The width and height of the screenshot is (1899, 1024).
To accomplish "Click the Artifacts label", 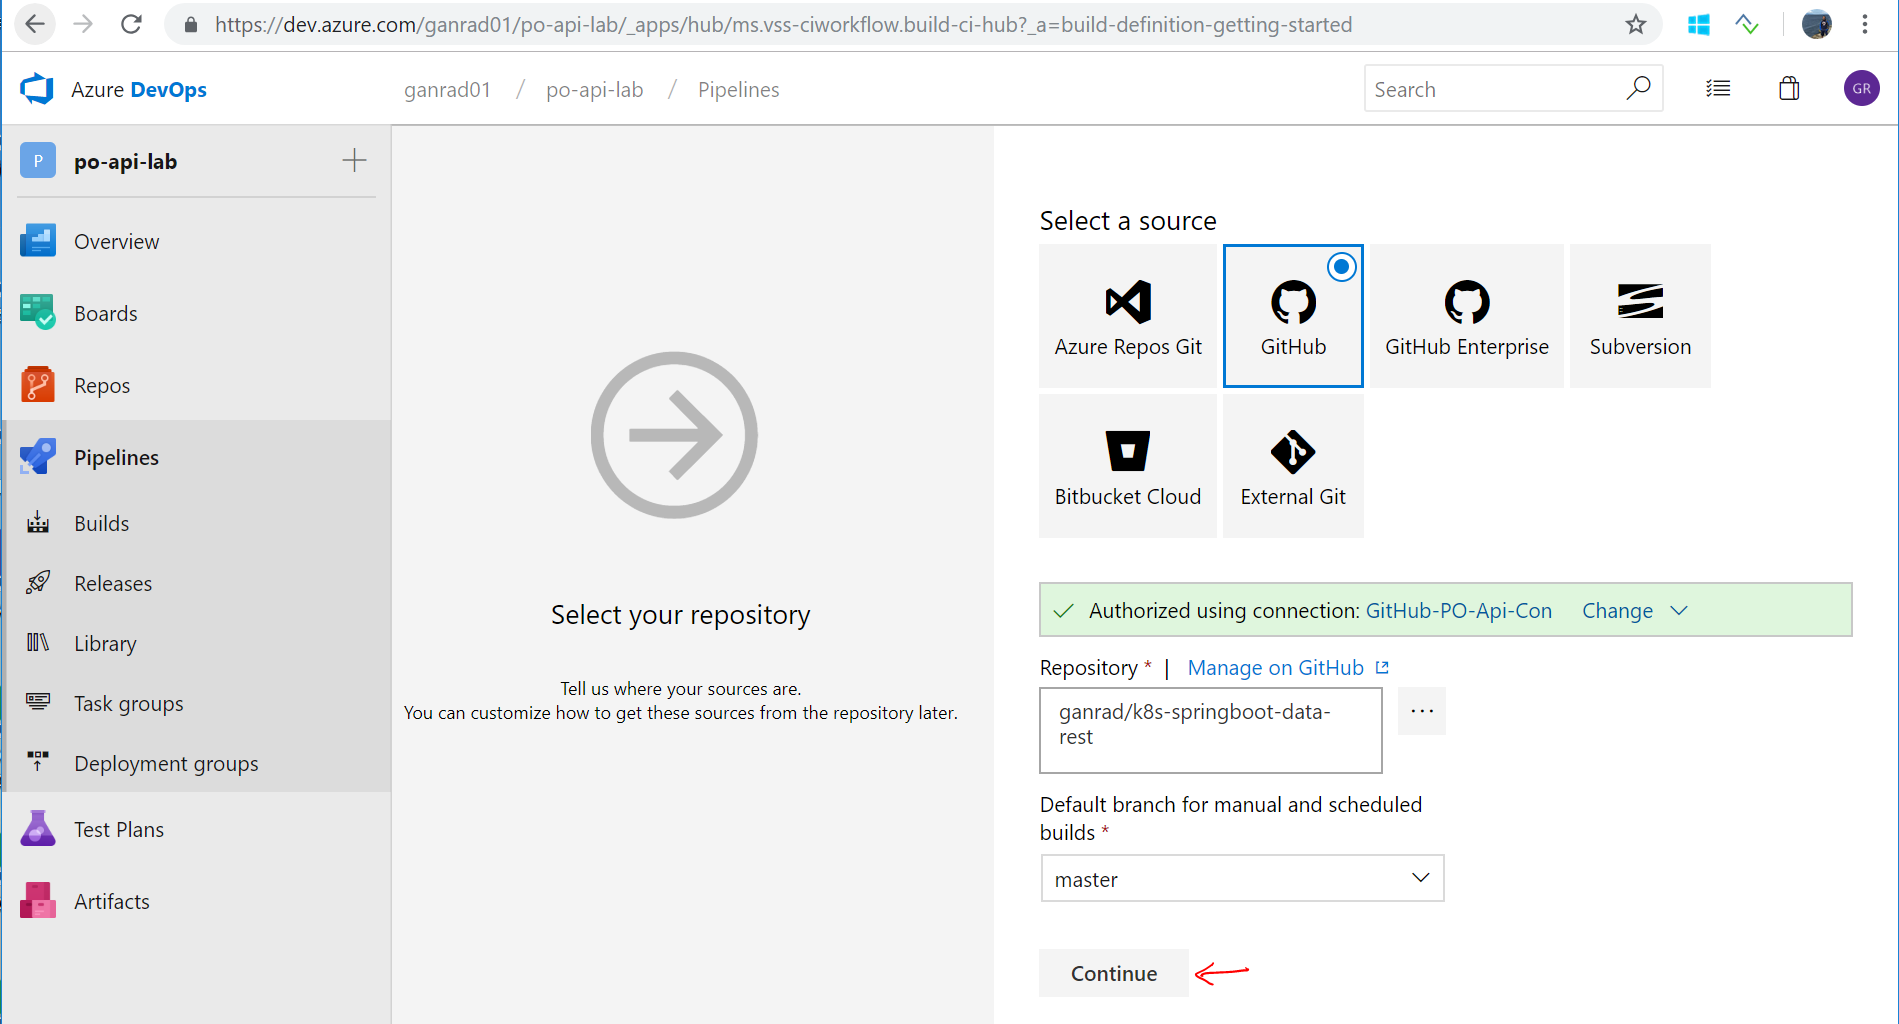I will pos(112,901).
